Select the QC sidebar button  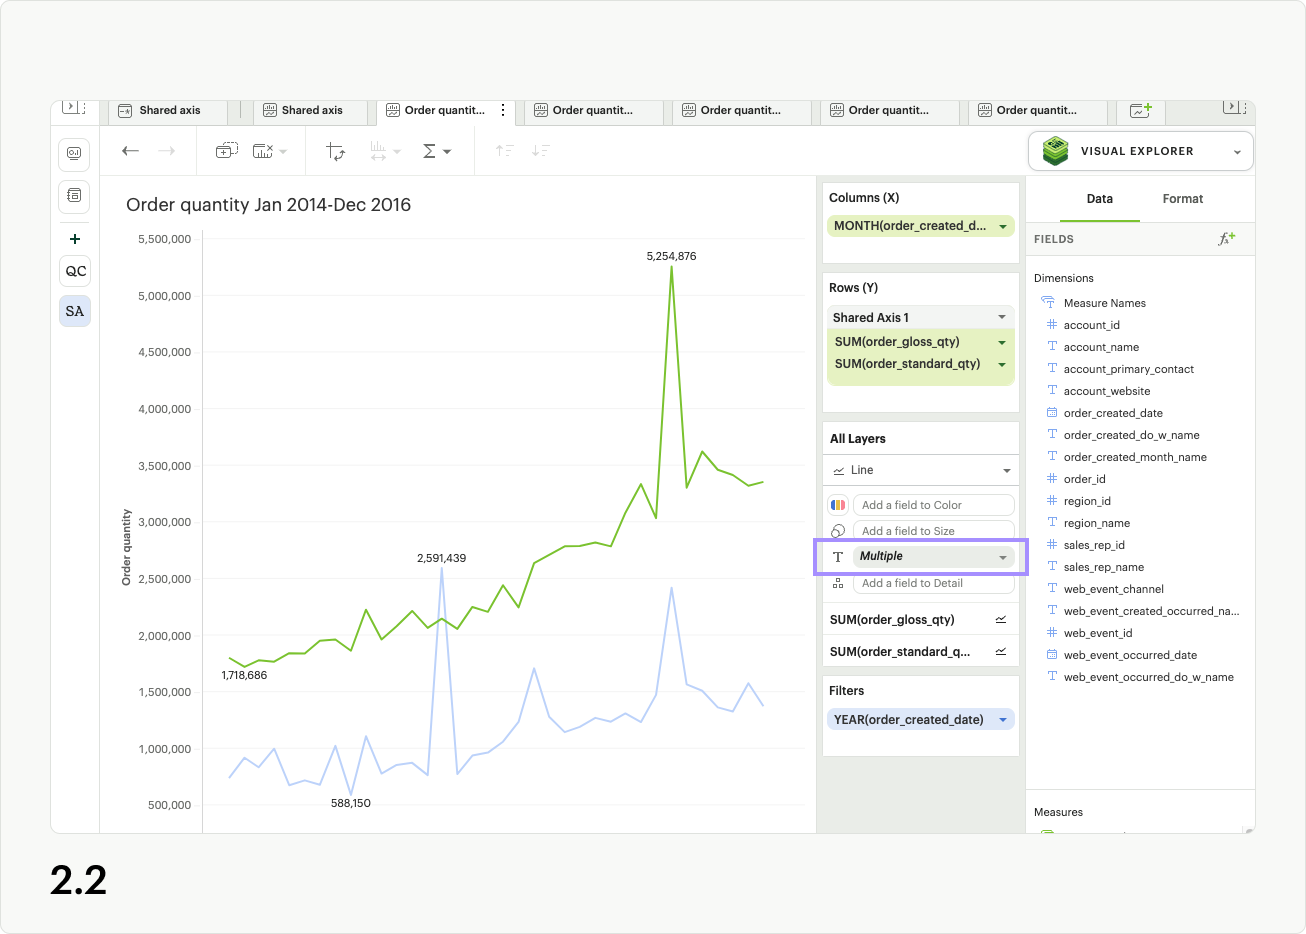(75, 271)
